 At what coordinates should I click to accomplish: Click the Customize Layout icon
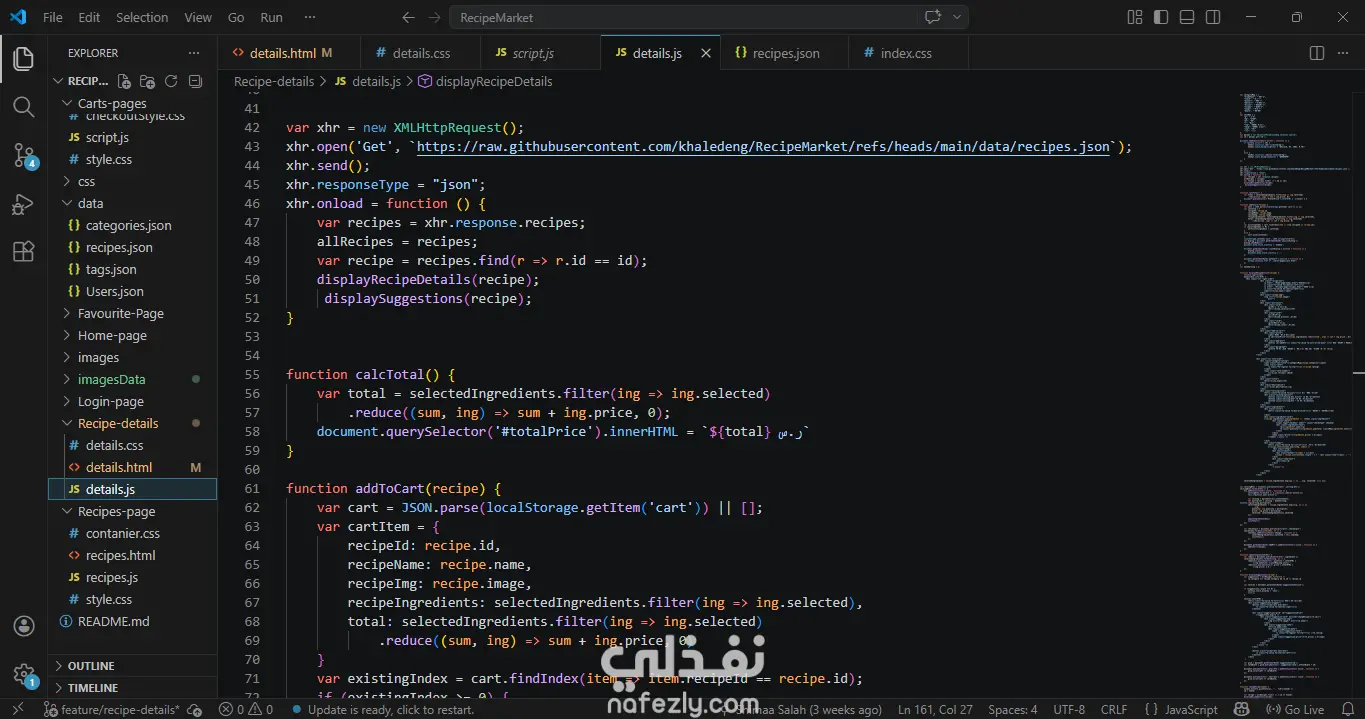tap(1134, 17)
